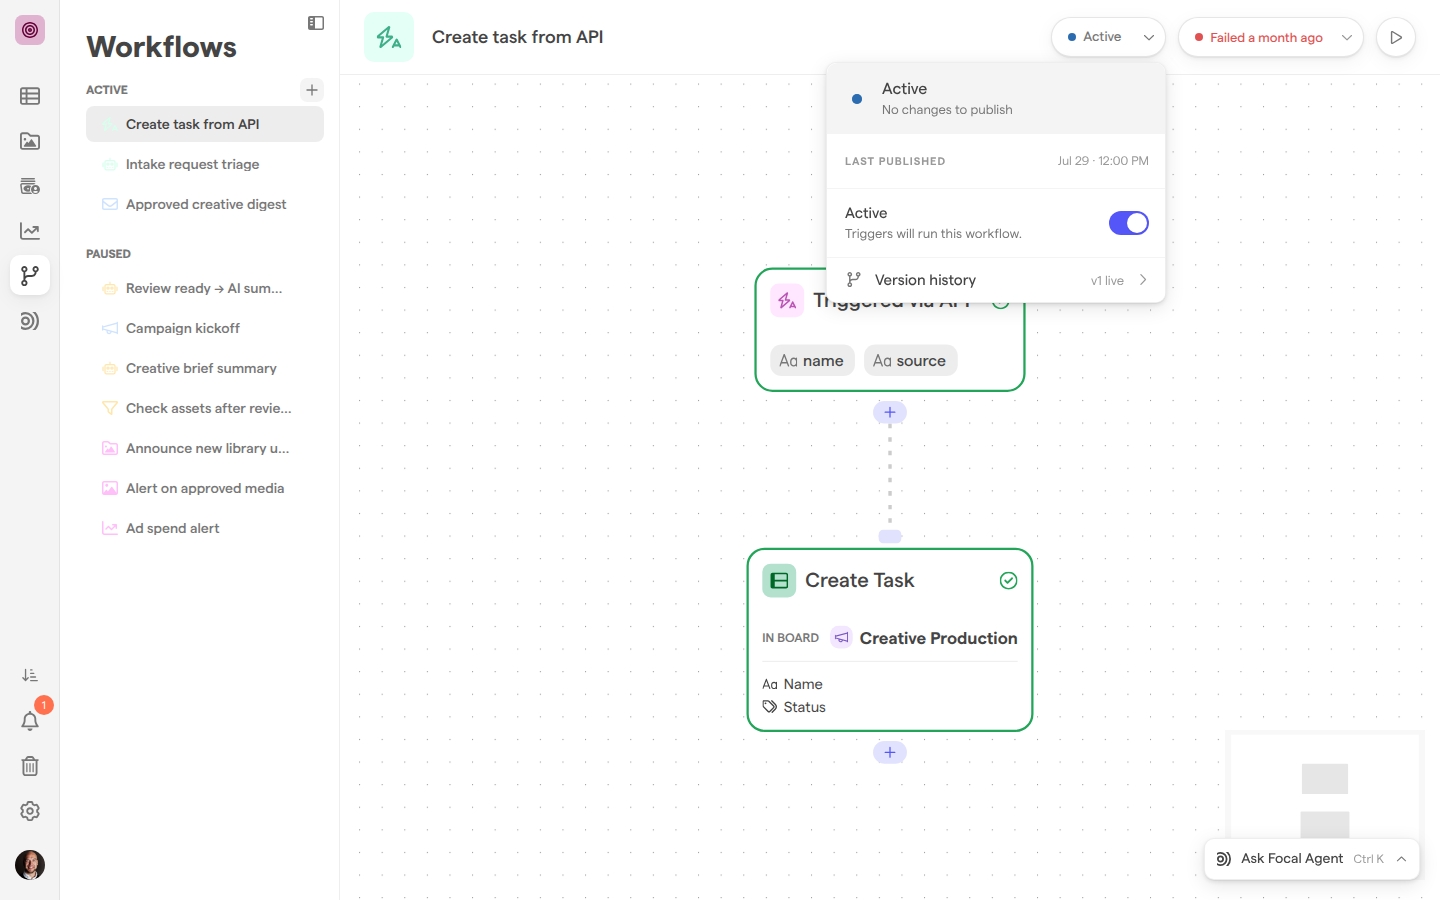This screenshot has width=1440, height=900.
Task: Open the trash icon in left rail
Action: point(30,766)
